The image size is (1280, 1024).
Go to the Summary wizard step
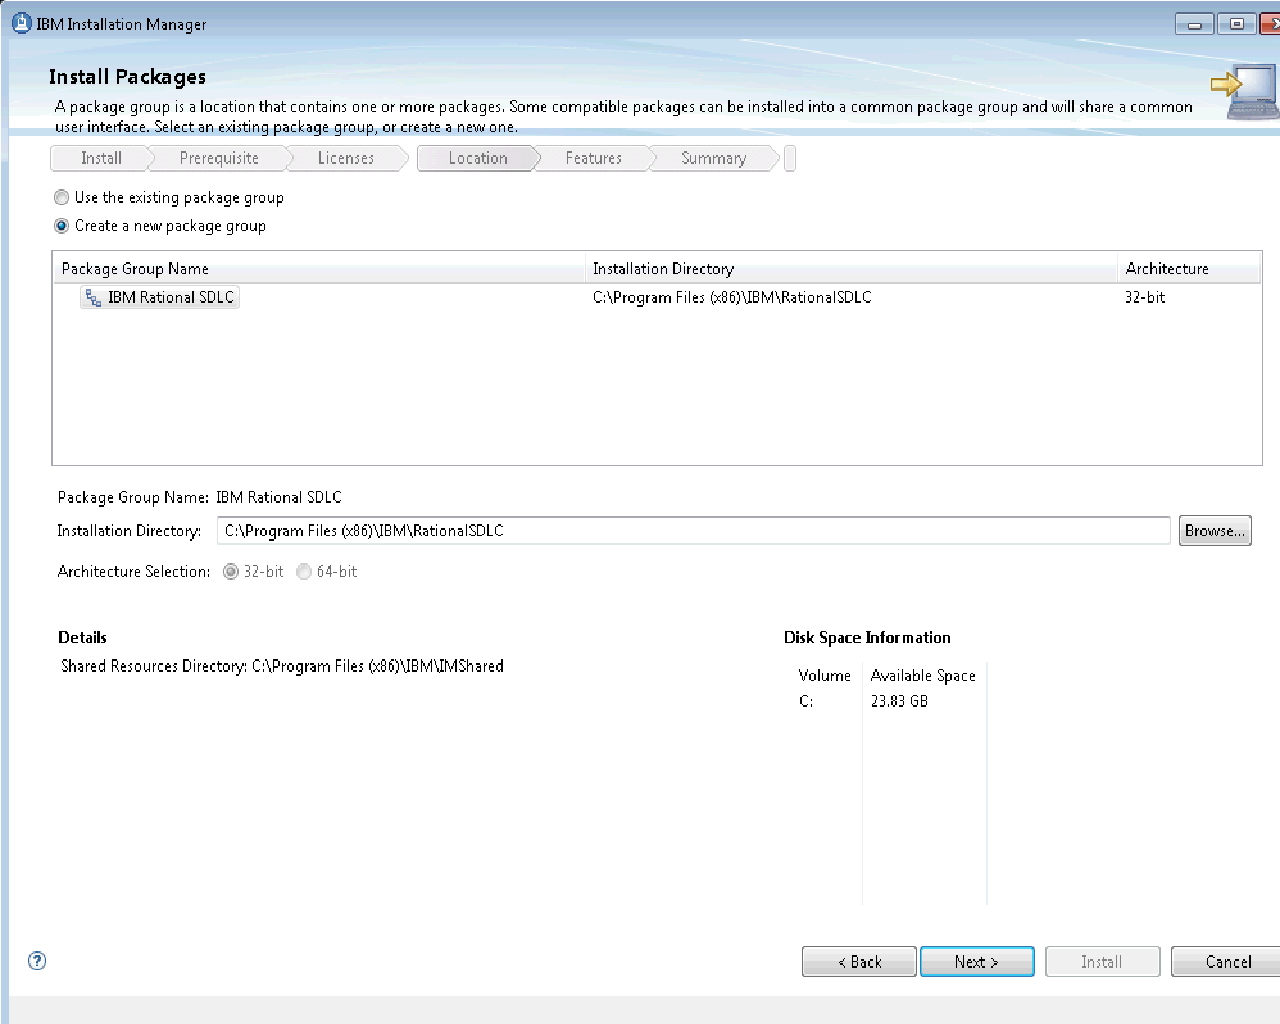pos(714,158)
